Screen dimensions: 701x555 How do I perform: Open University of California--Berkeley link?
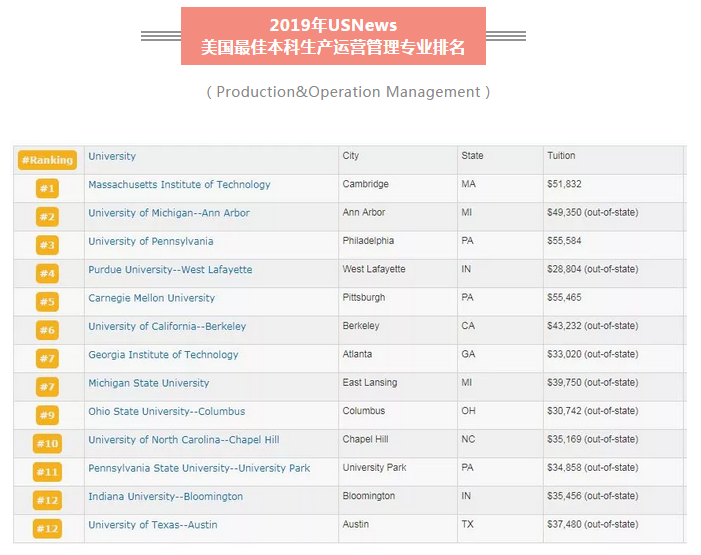[167, 326]
